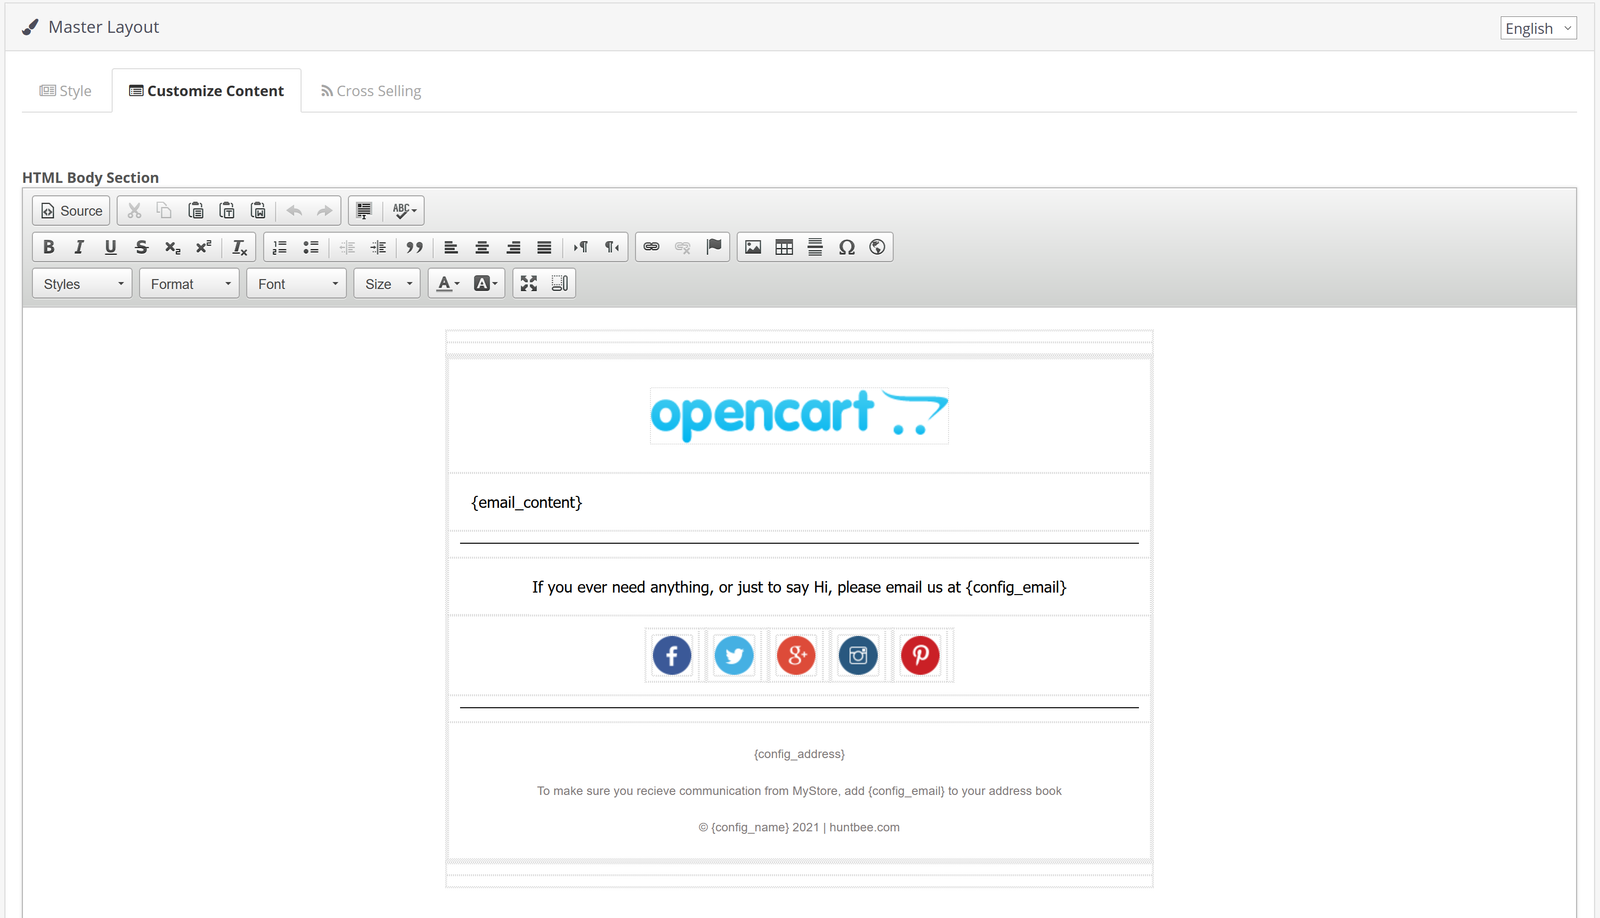Click the Increase Indent icon
This screenshot has width=1600, height=918.
[x=378, y=247]
